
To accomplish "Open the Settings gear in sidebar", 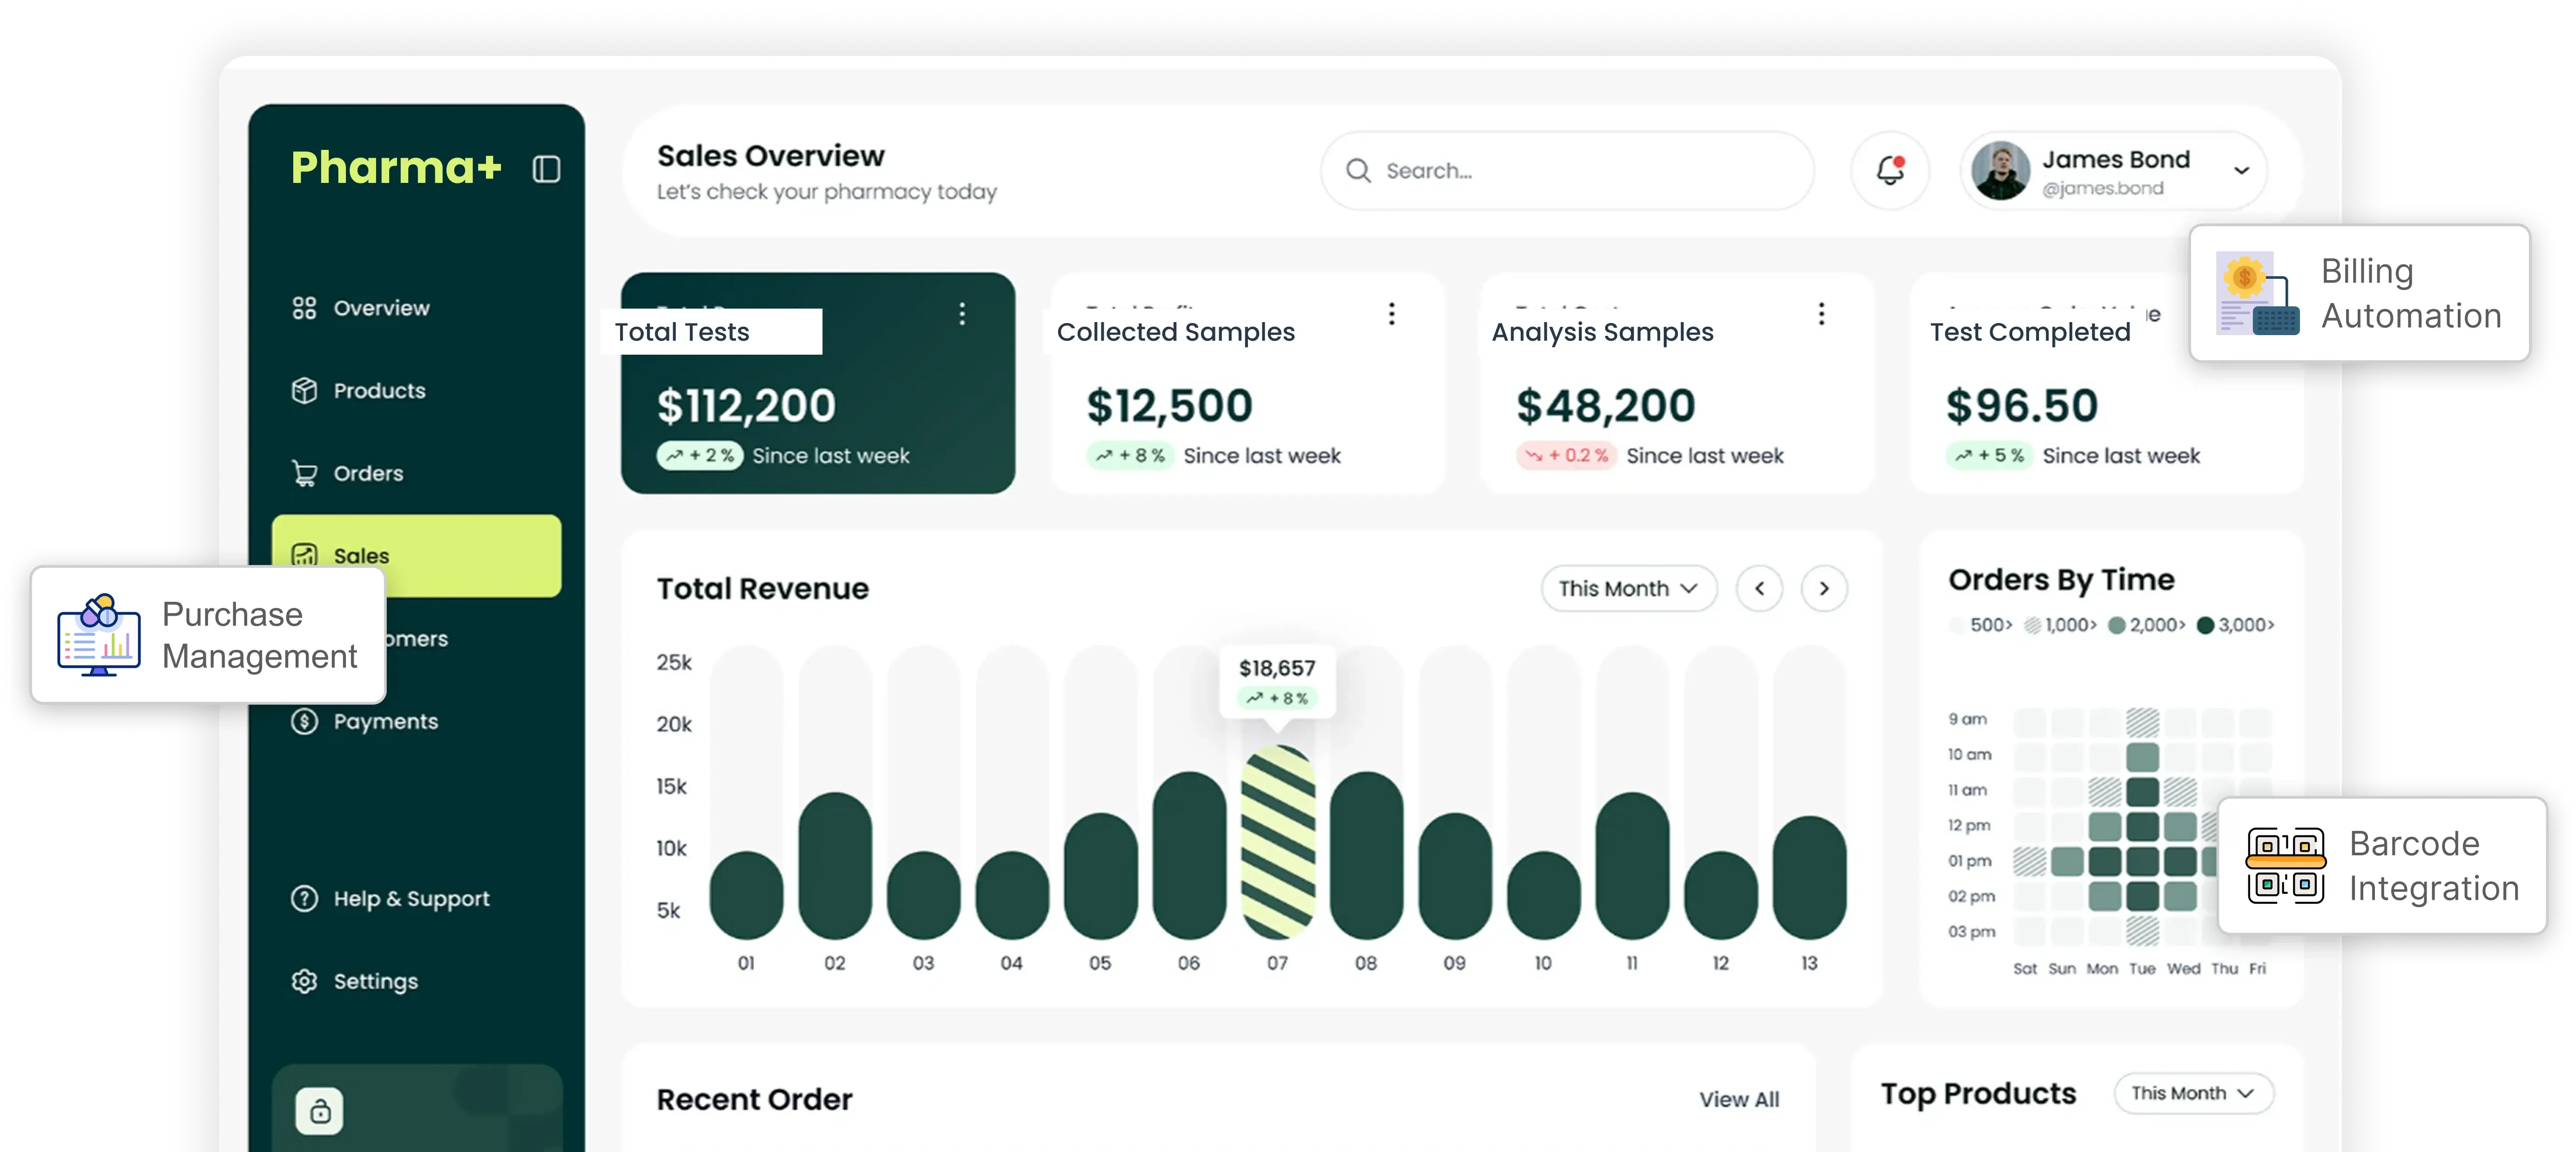I will (x=304, y=981).
